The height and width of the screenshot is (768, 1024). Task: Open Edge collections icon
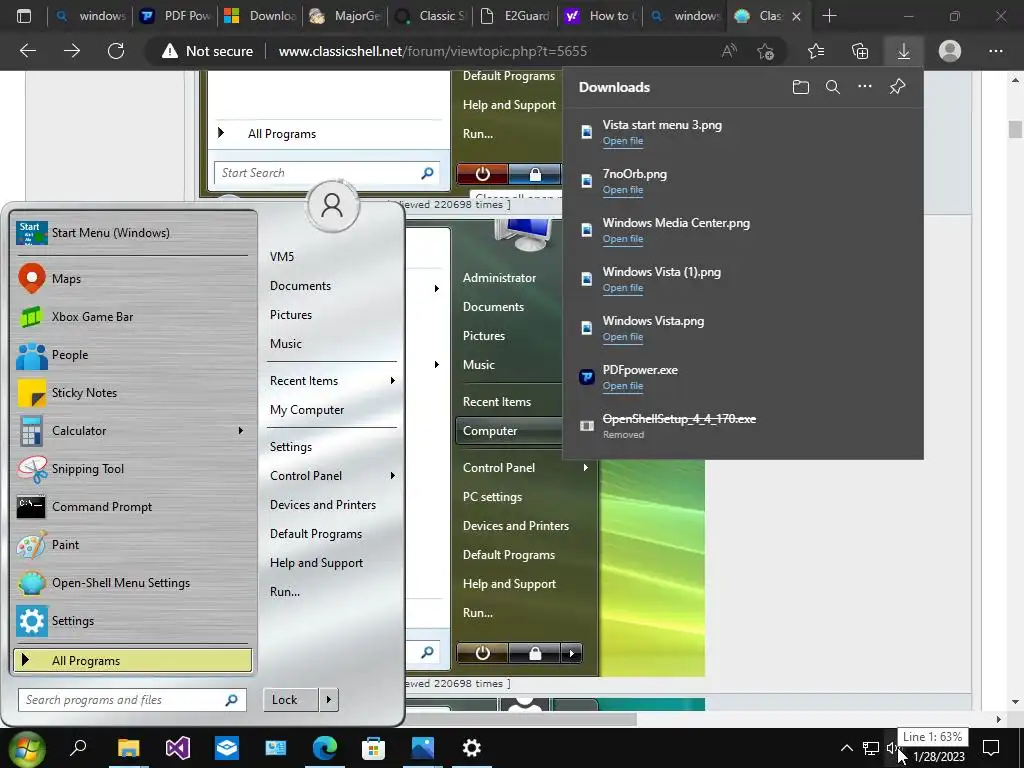(x=860, y=51)
